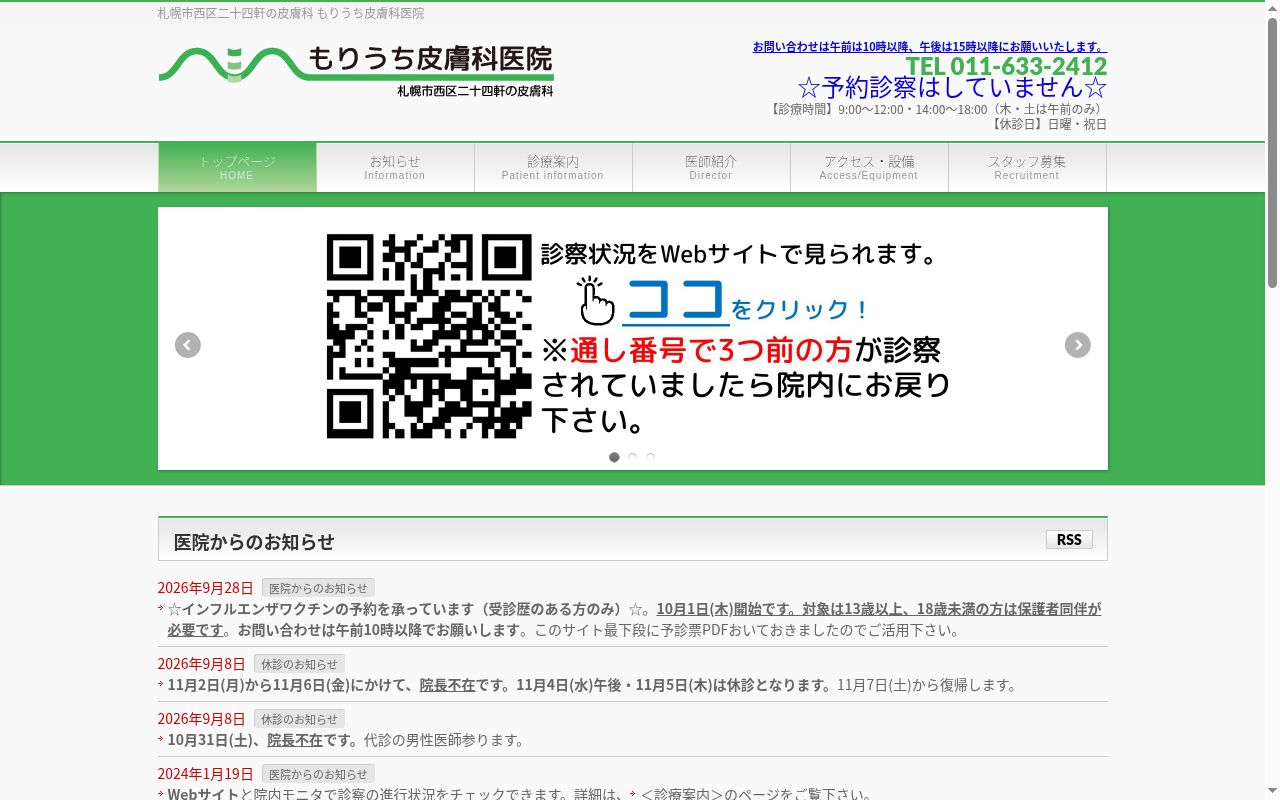Click the scrollbar down arrow
The width and height of the screenshot is (1280, 800).
1272,792
